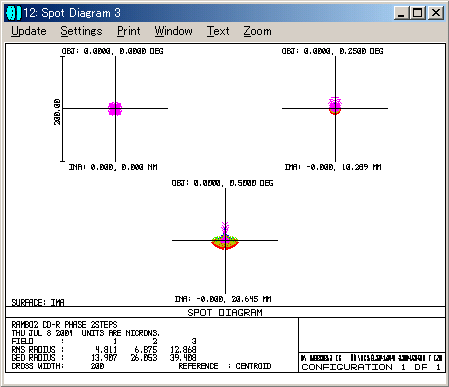Click the 0.2500 DEG field spot
Viewport: 449px width, 387px height.
tap(335, 106)
